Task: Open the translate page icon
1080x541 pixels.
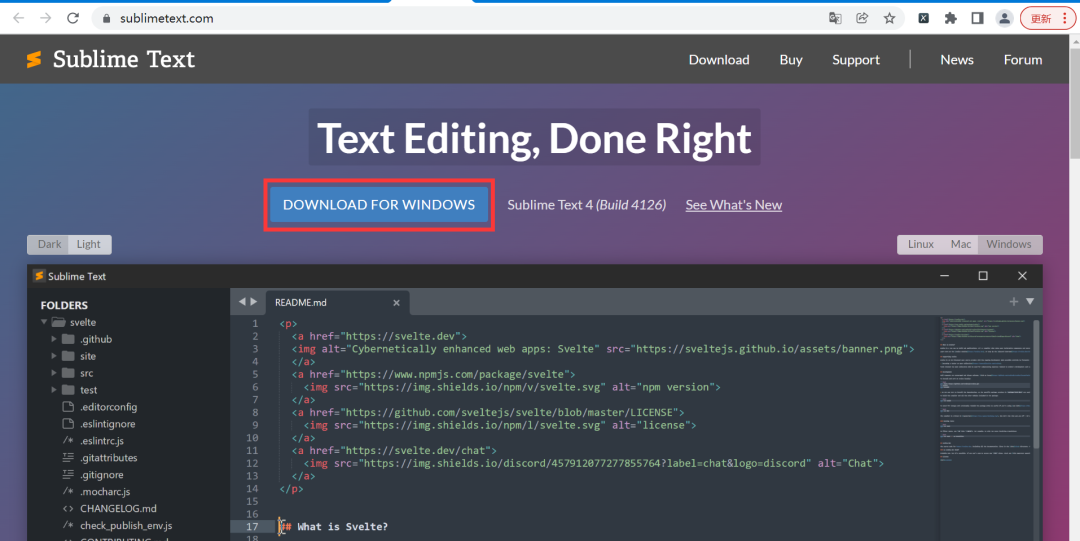Action: pos(835,19)
